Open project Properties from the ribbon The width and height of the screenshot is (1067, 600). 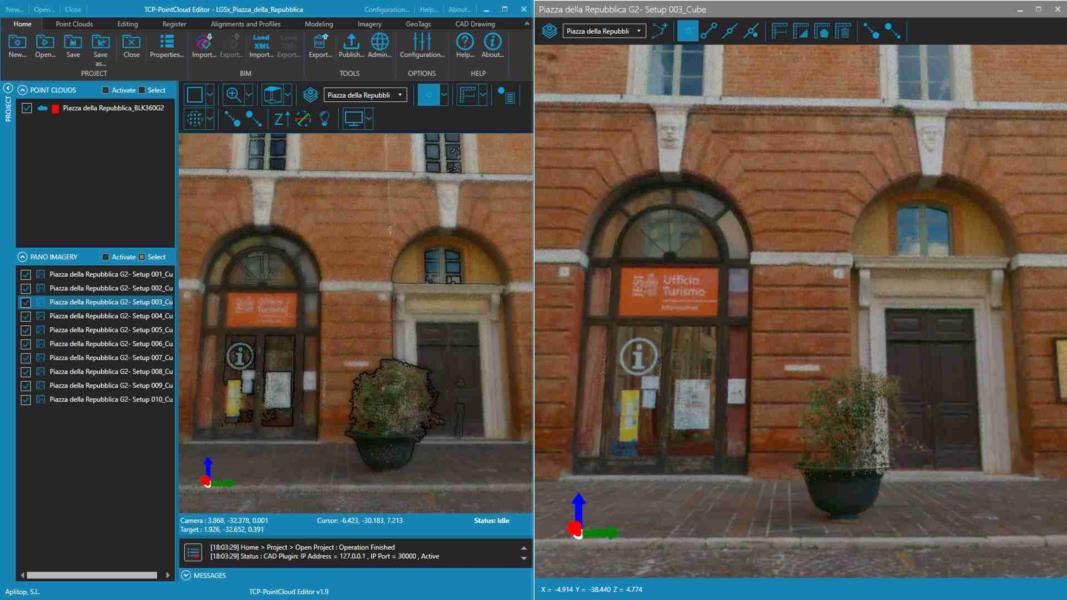[166, 46]
